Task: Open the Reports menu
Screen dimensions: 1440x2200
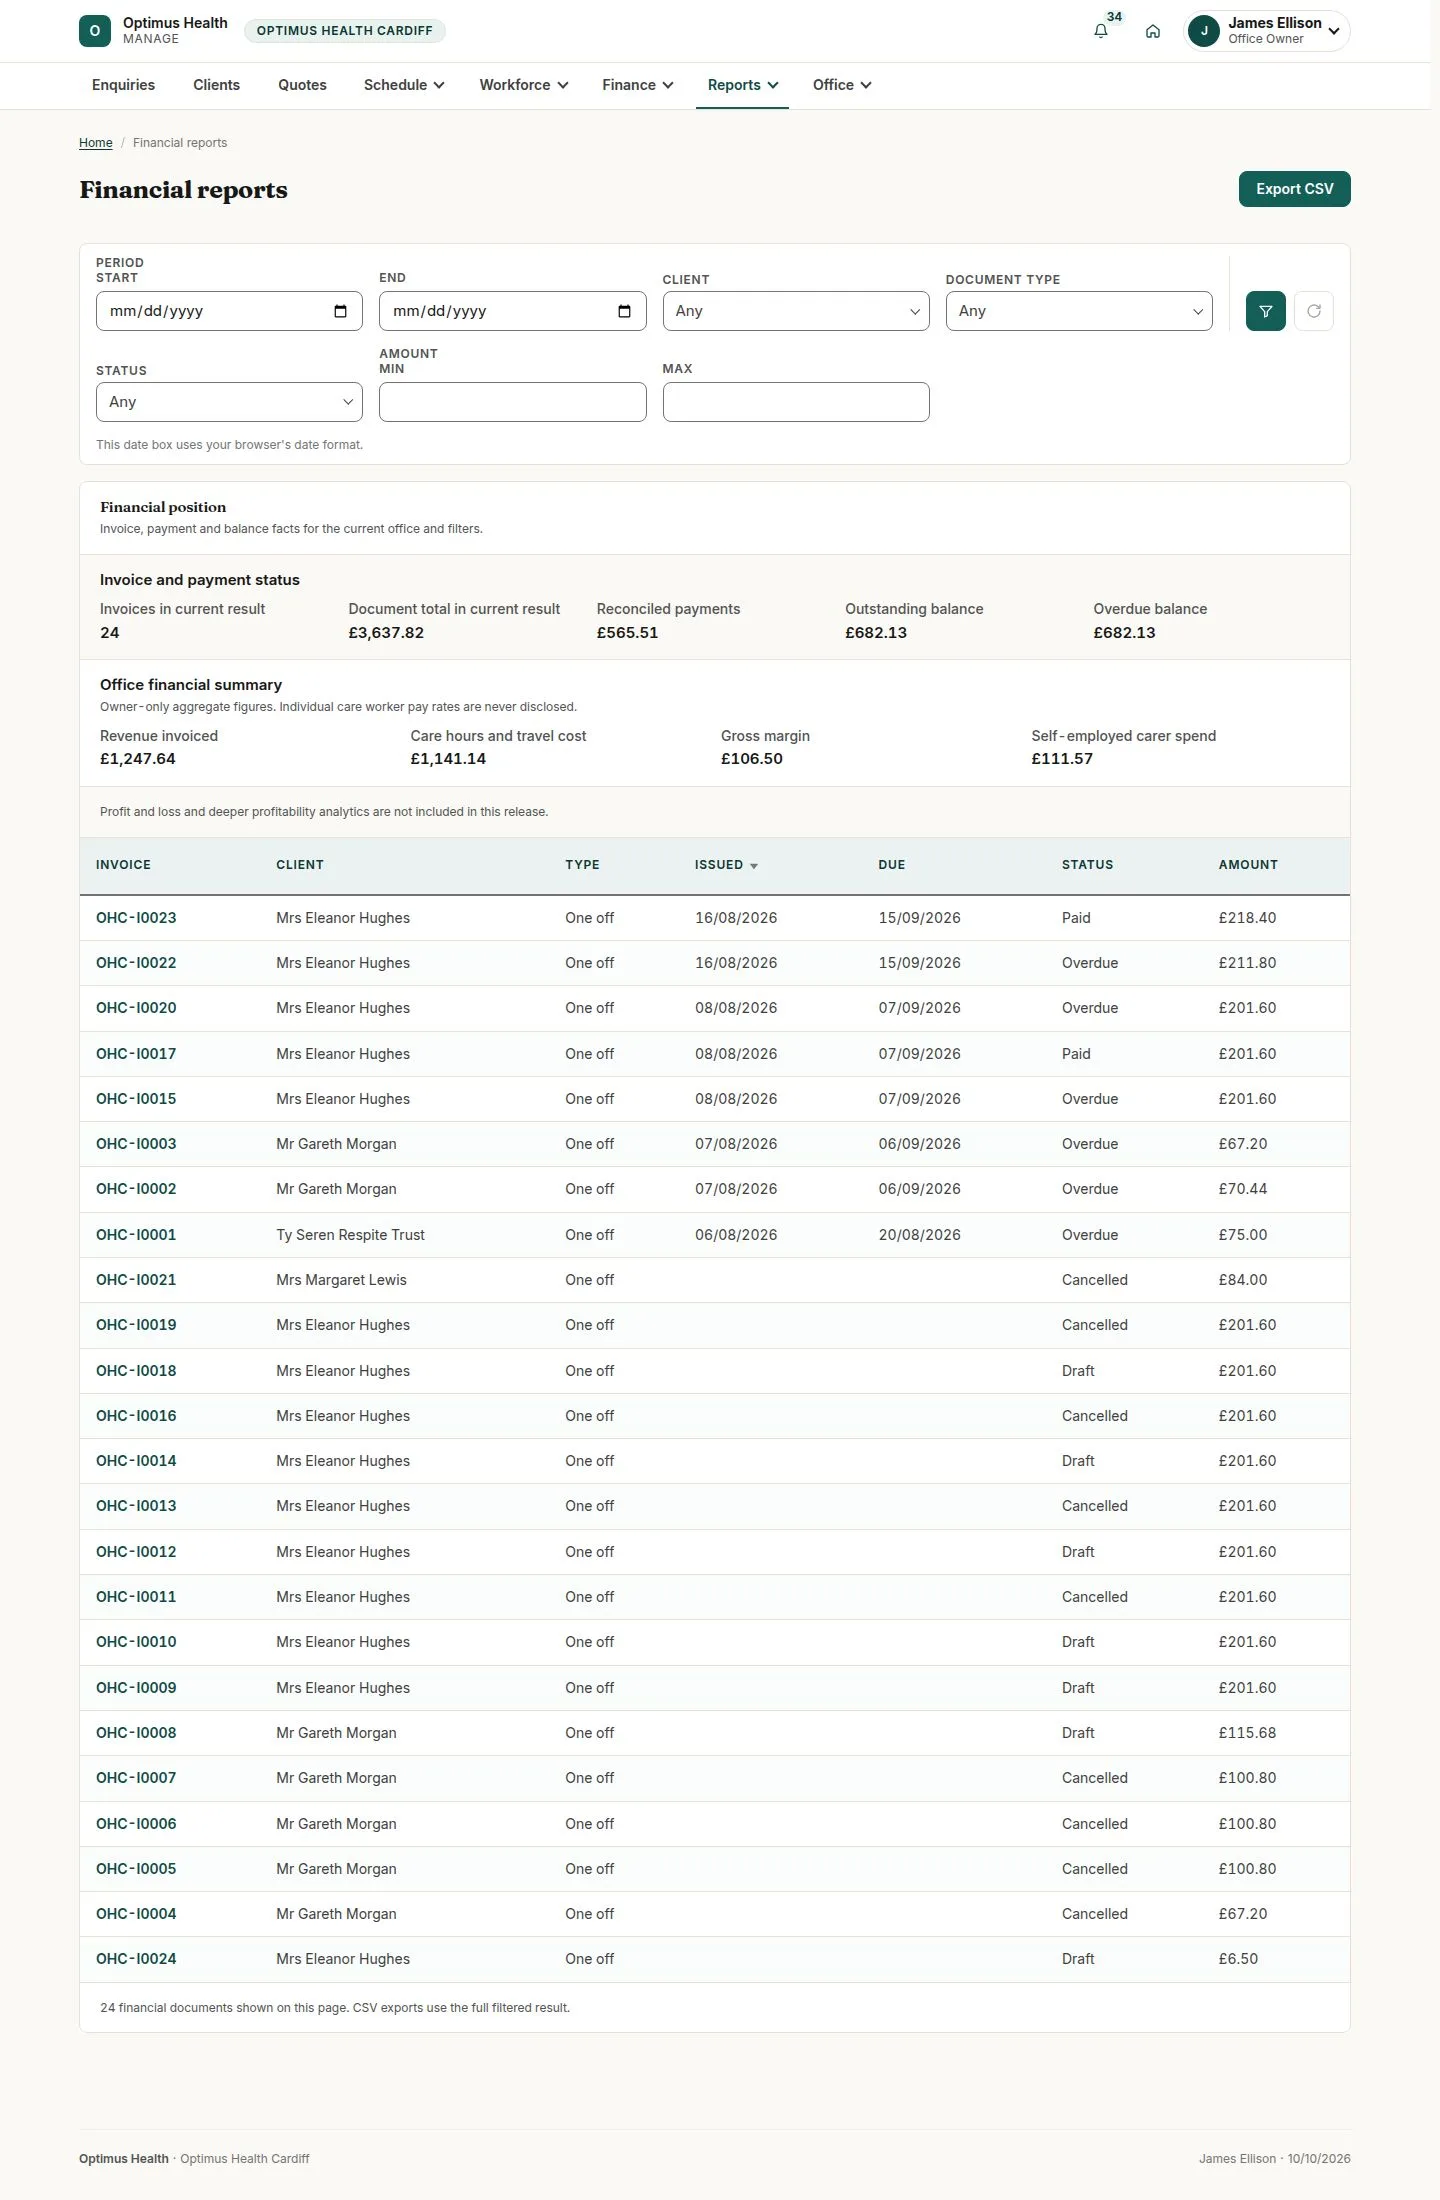Action: (x=743, y=85)
